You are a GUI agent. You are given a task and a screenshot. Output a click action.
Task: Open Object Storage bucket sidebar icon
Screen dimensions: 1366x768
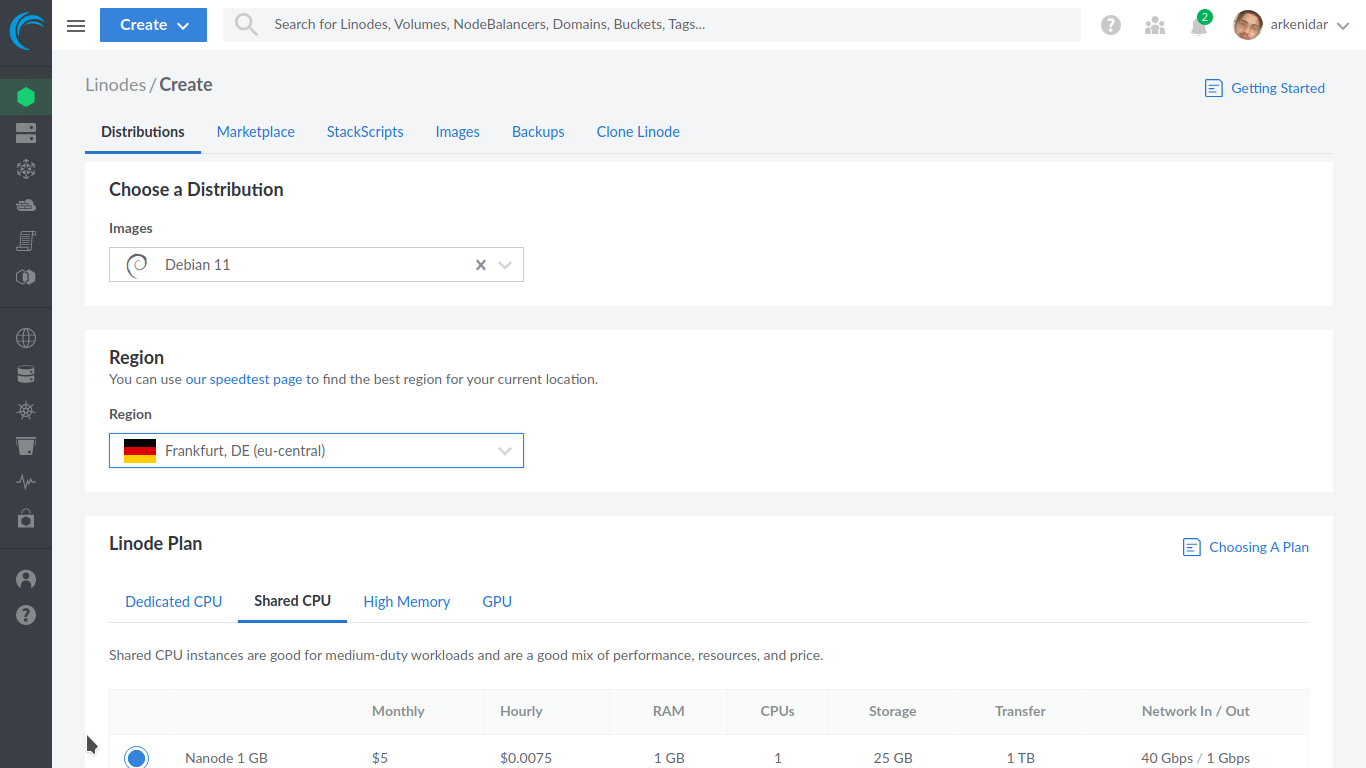point(26,446)
